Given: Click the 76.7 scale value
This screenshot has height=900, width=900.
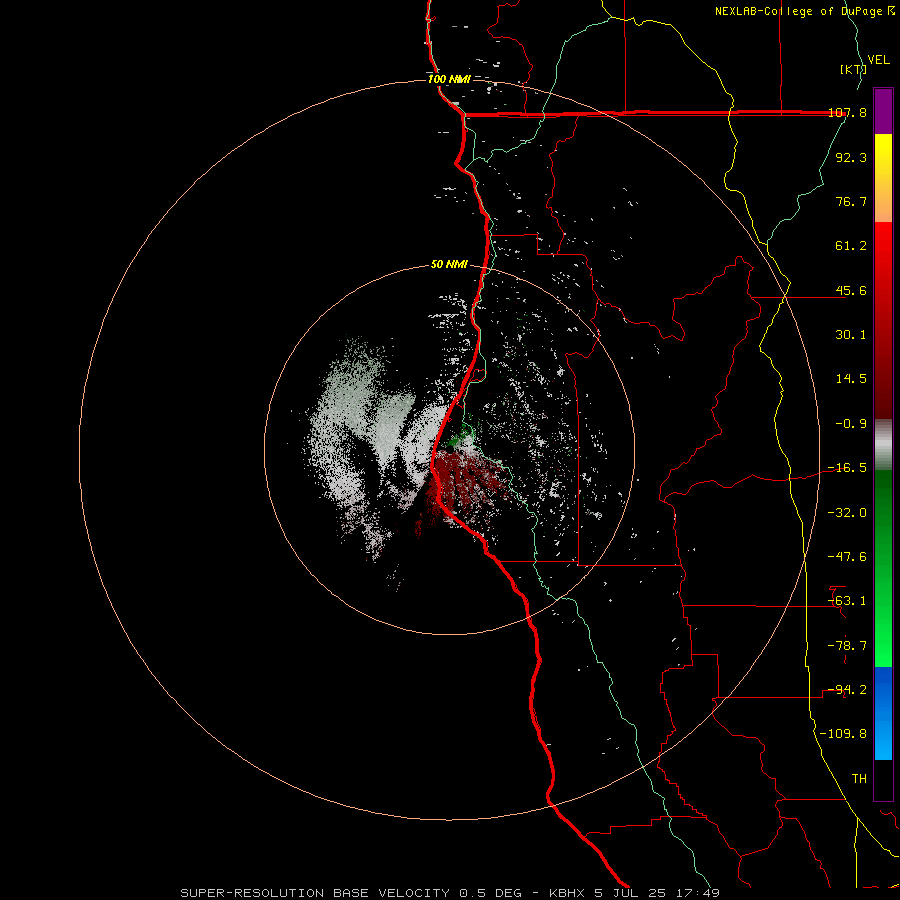Looking at the screenshot, I should [x=851, y=201].
